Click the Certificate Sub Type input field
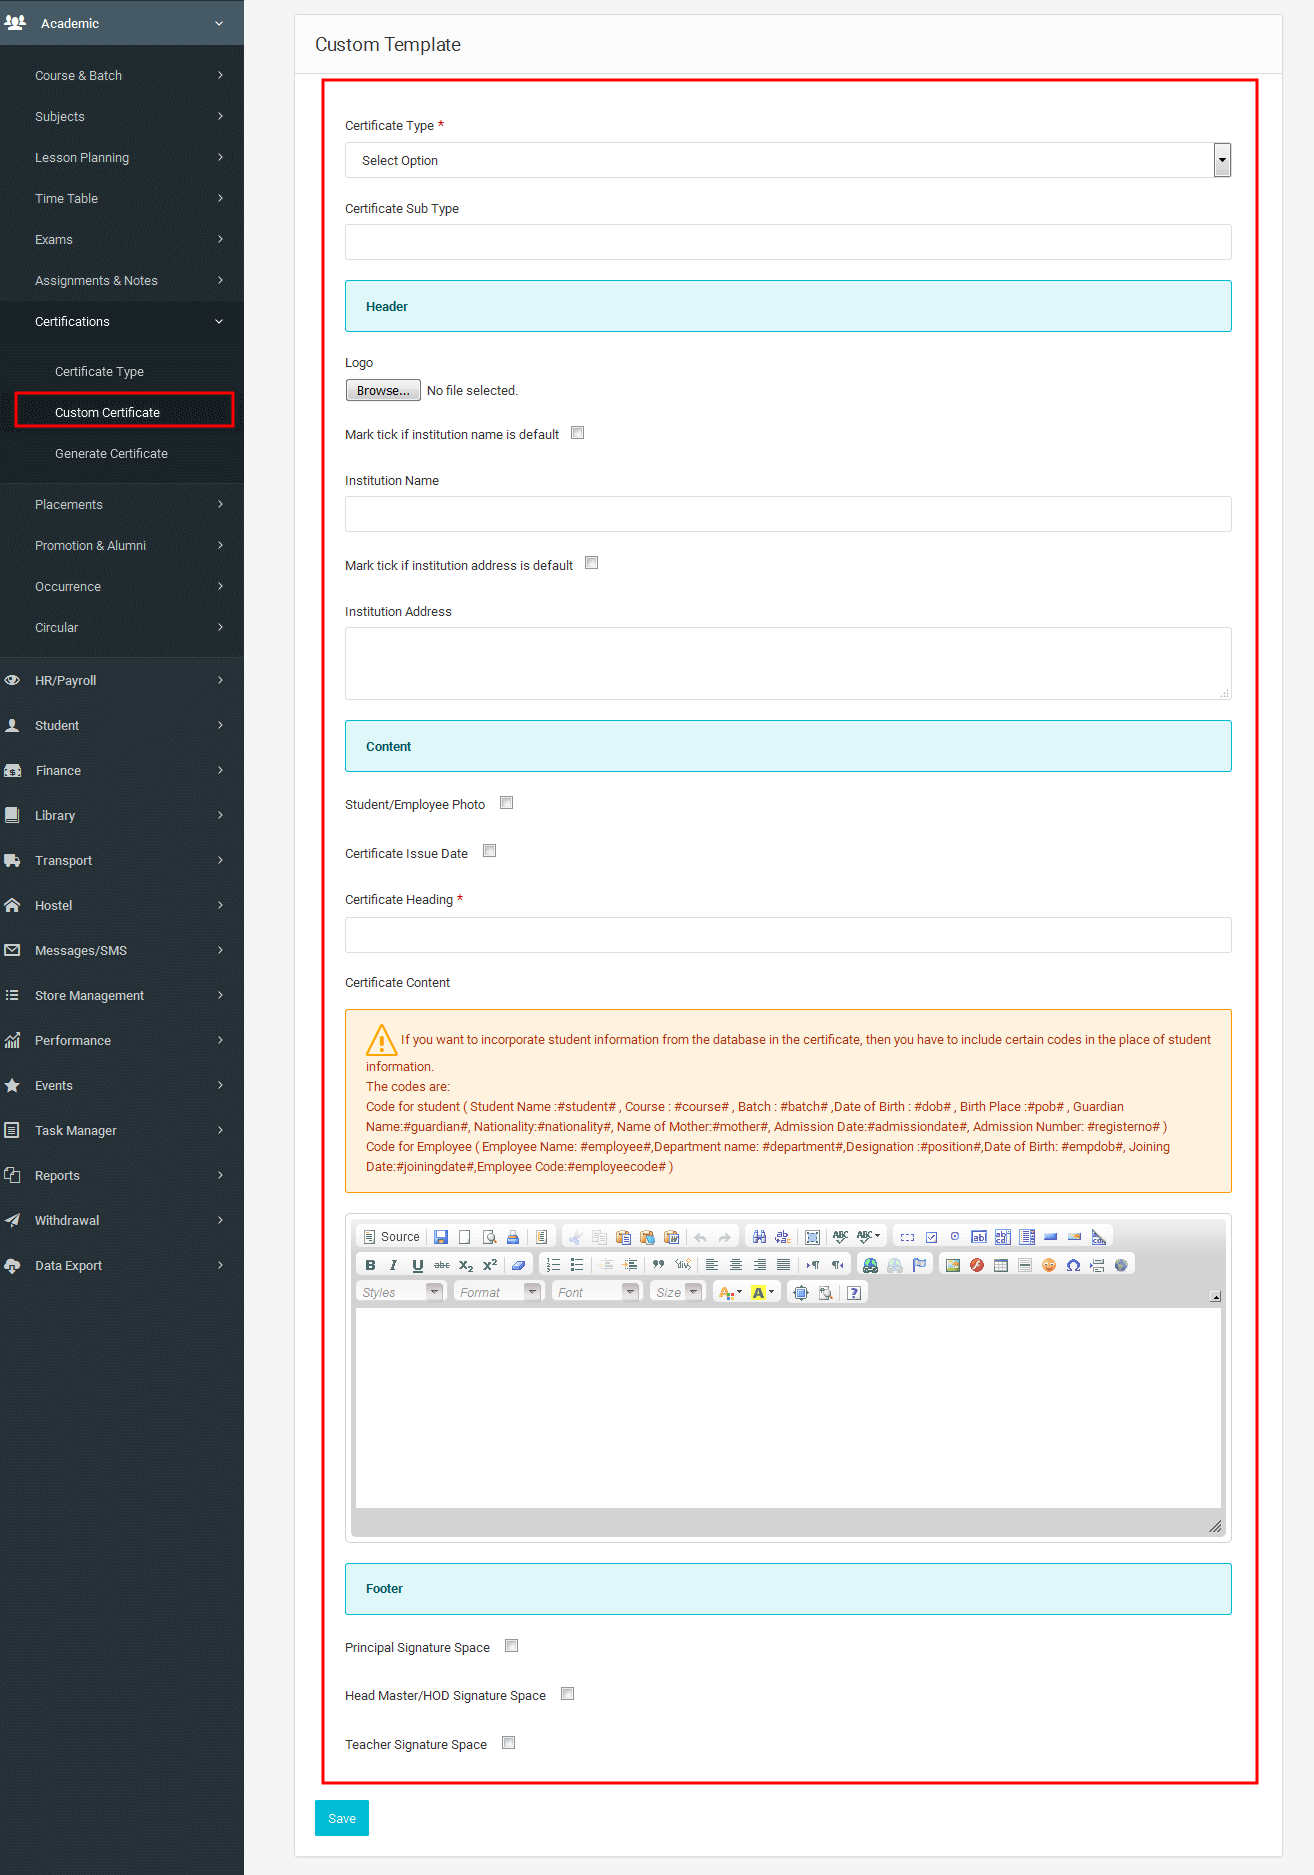The width and height of the screenshot is (1314, 1875). (788, 242)
